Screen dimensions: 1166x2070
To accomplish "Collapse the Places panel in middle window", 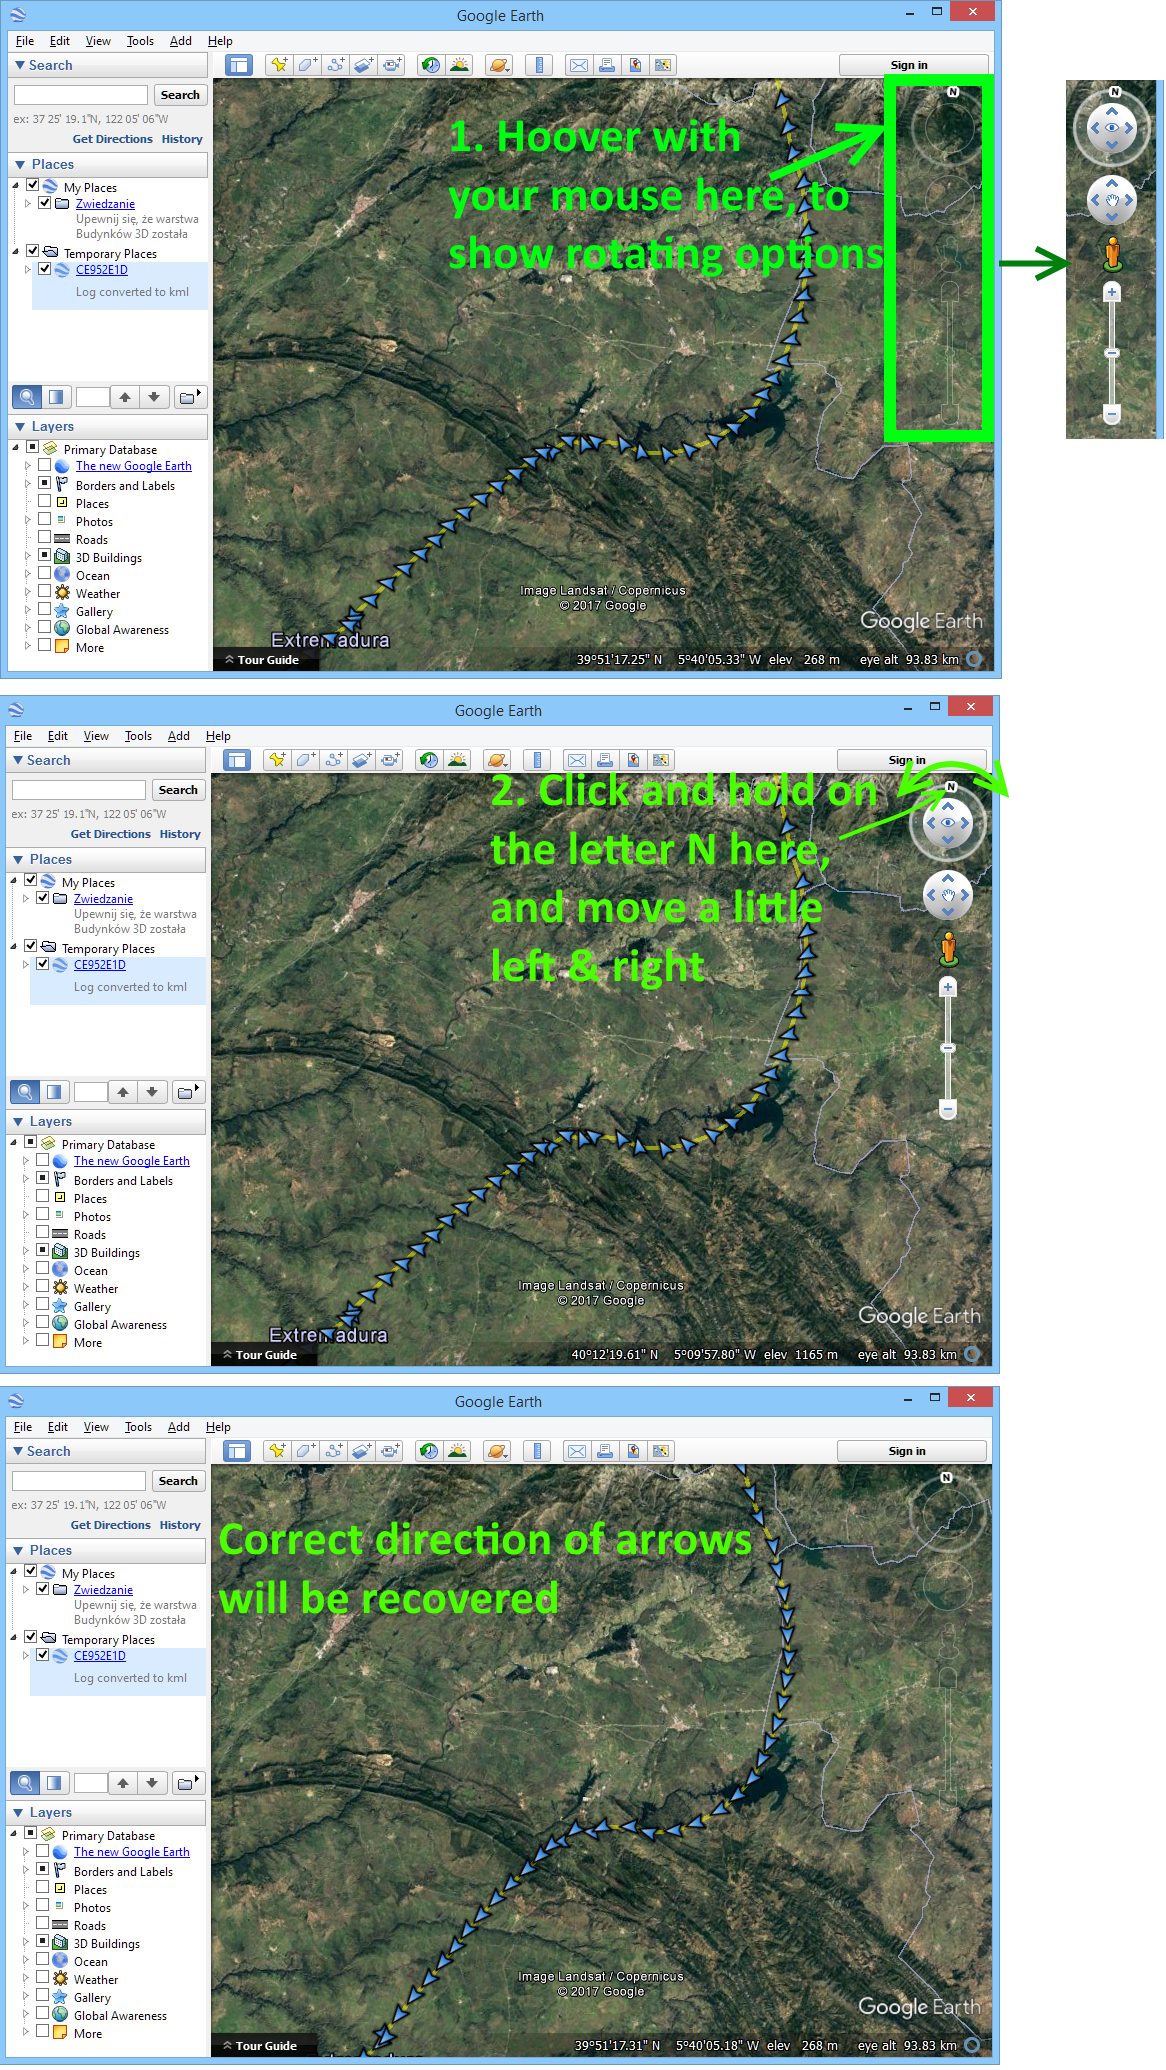I will pos(17,859).
